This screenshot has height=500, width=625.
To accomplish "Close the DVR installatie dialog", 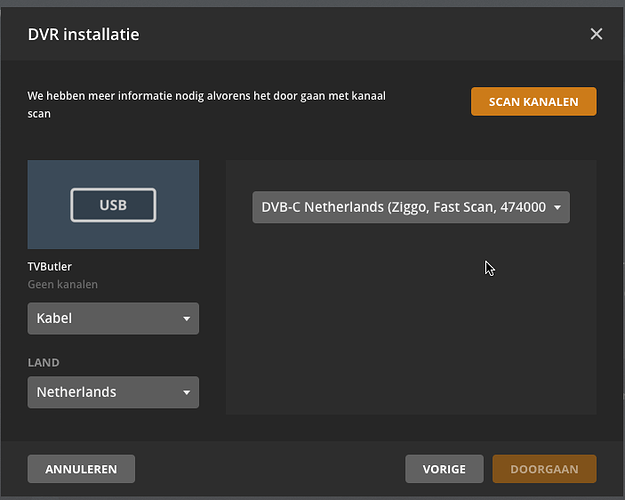I will pos(596,34).
